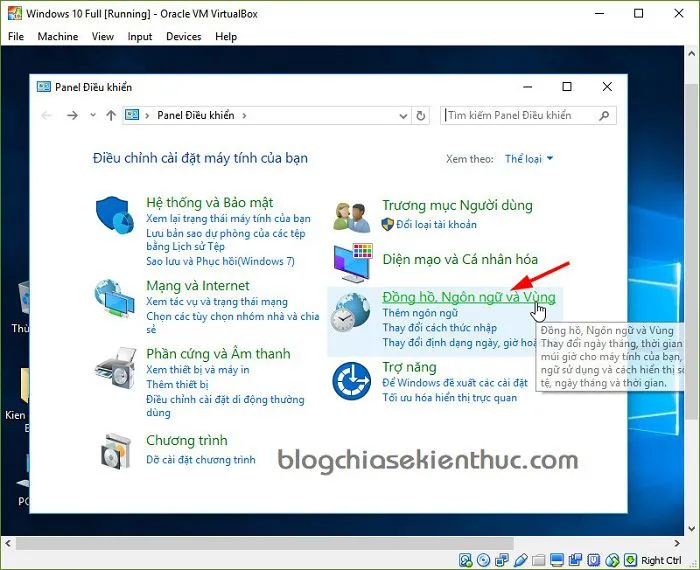This screenshot has width=700, height=570.
Task: Expand the Panel Điều khiển breadcrumb chevron
Action: pyautogui.click(x=244, y=116)
